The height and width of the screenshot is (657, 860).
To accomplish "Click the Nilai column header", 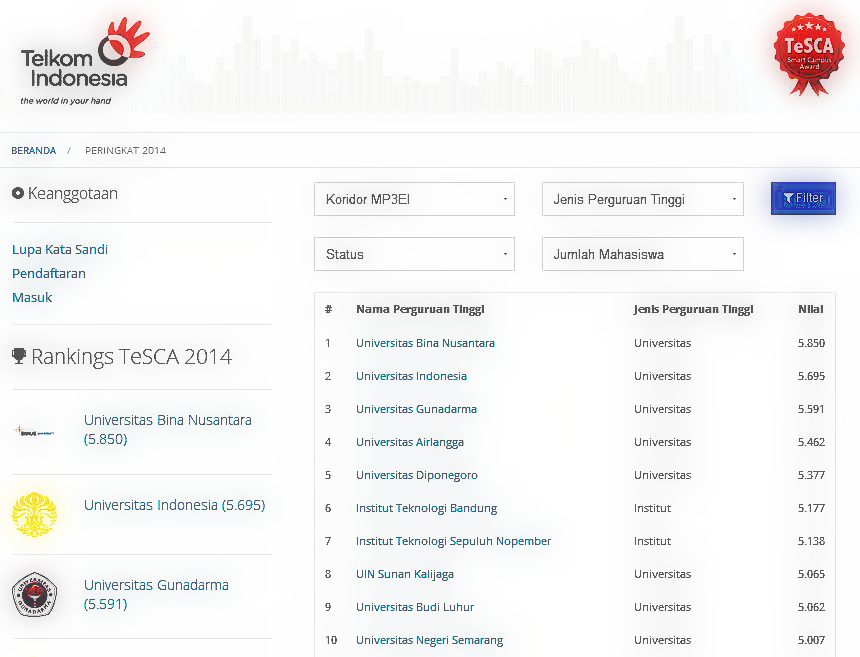I will 811,309.
